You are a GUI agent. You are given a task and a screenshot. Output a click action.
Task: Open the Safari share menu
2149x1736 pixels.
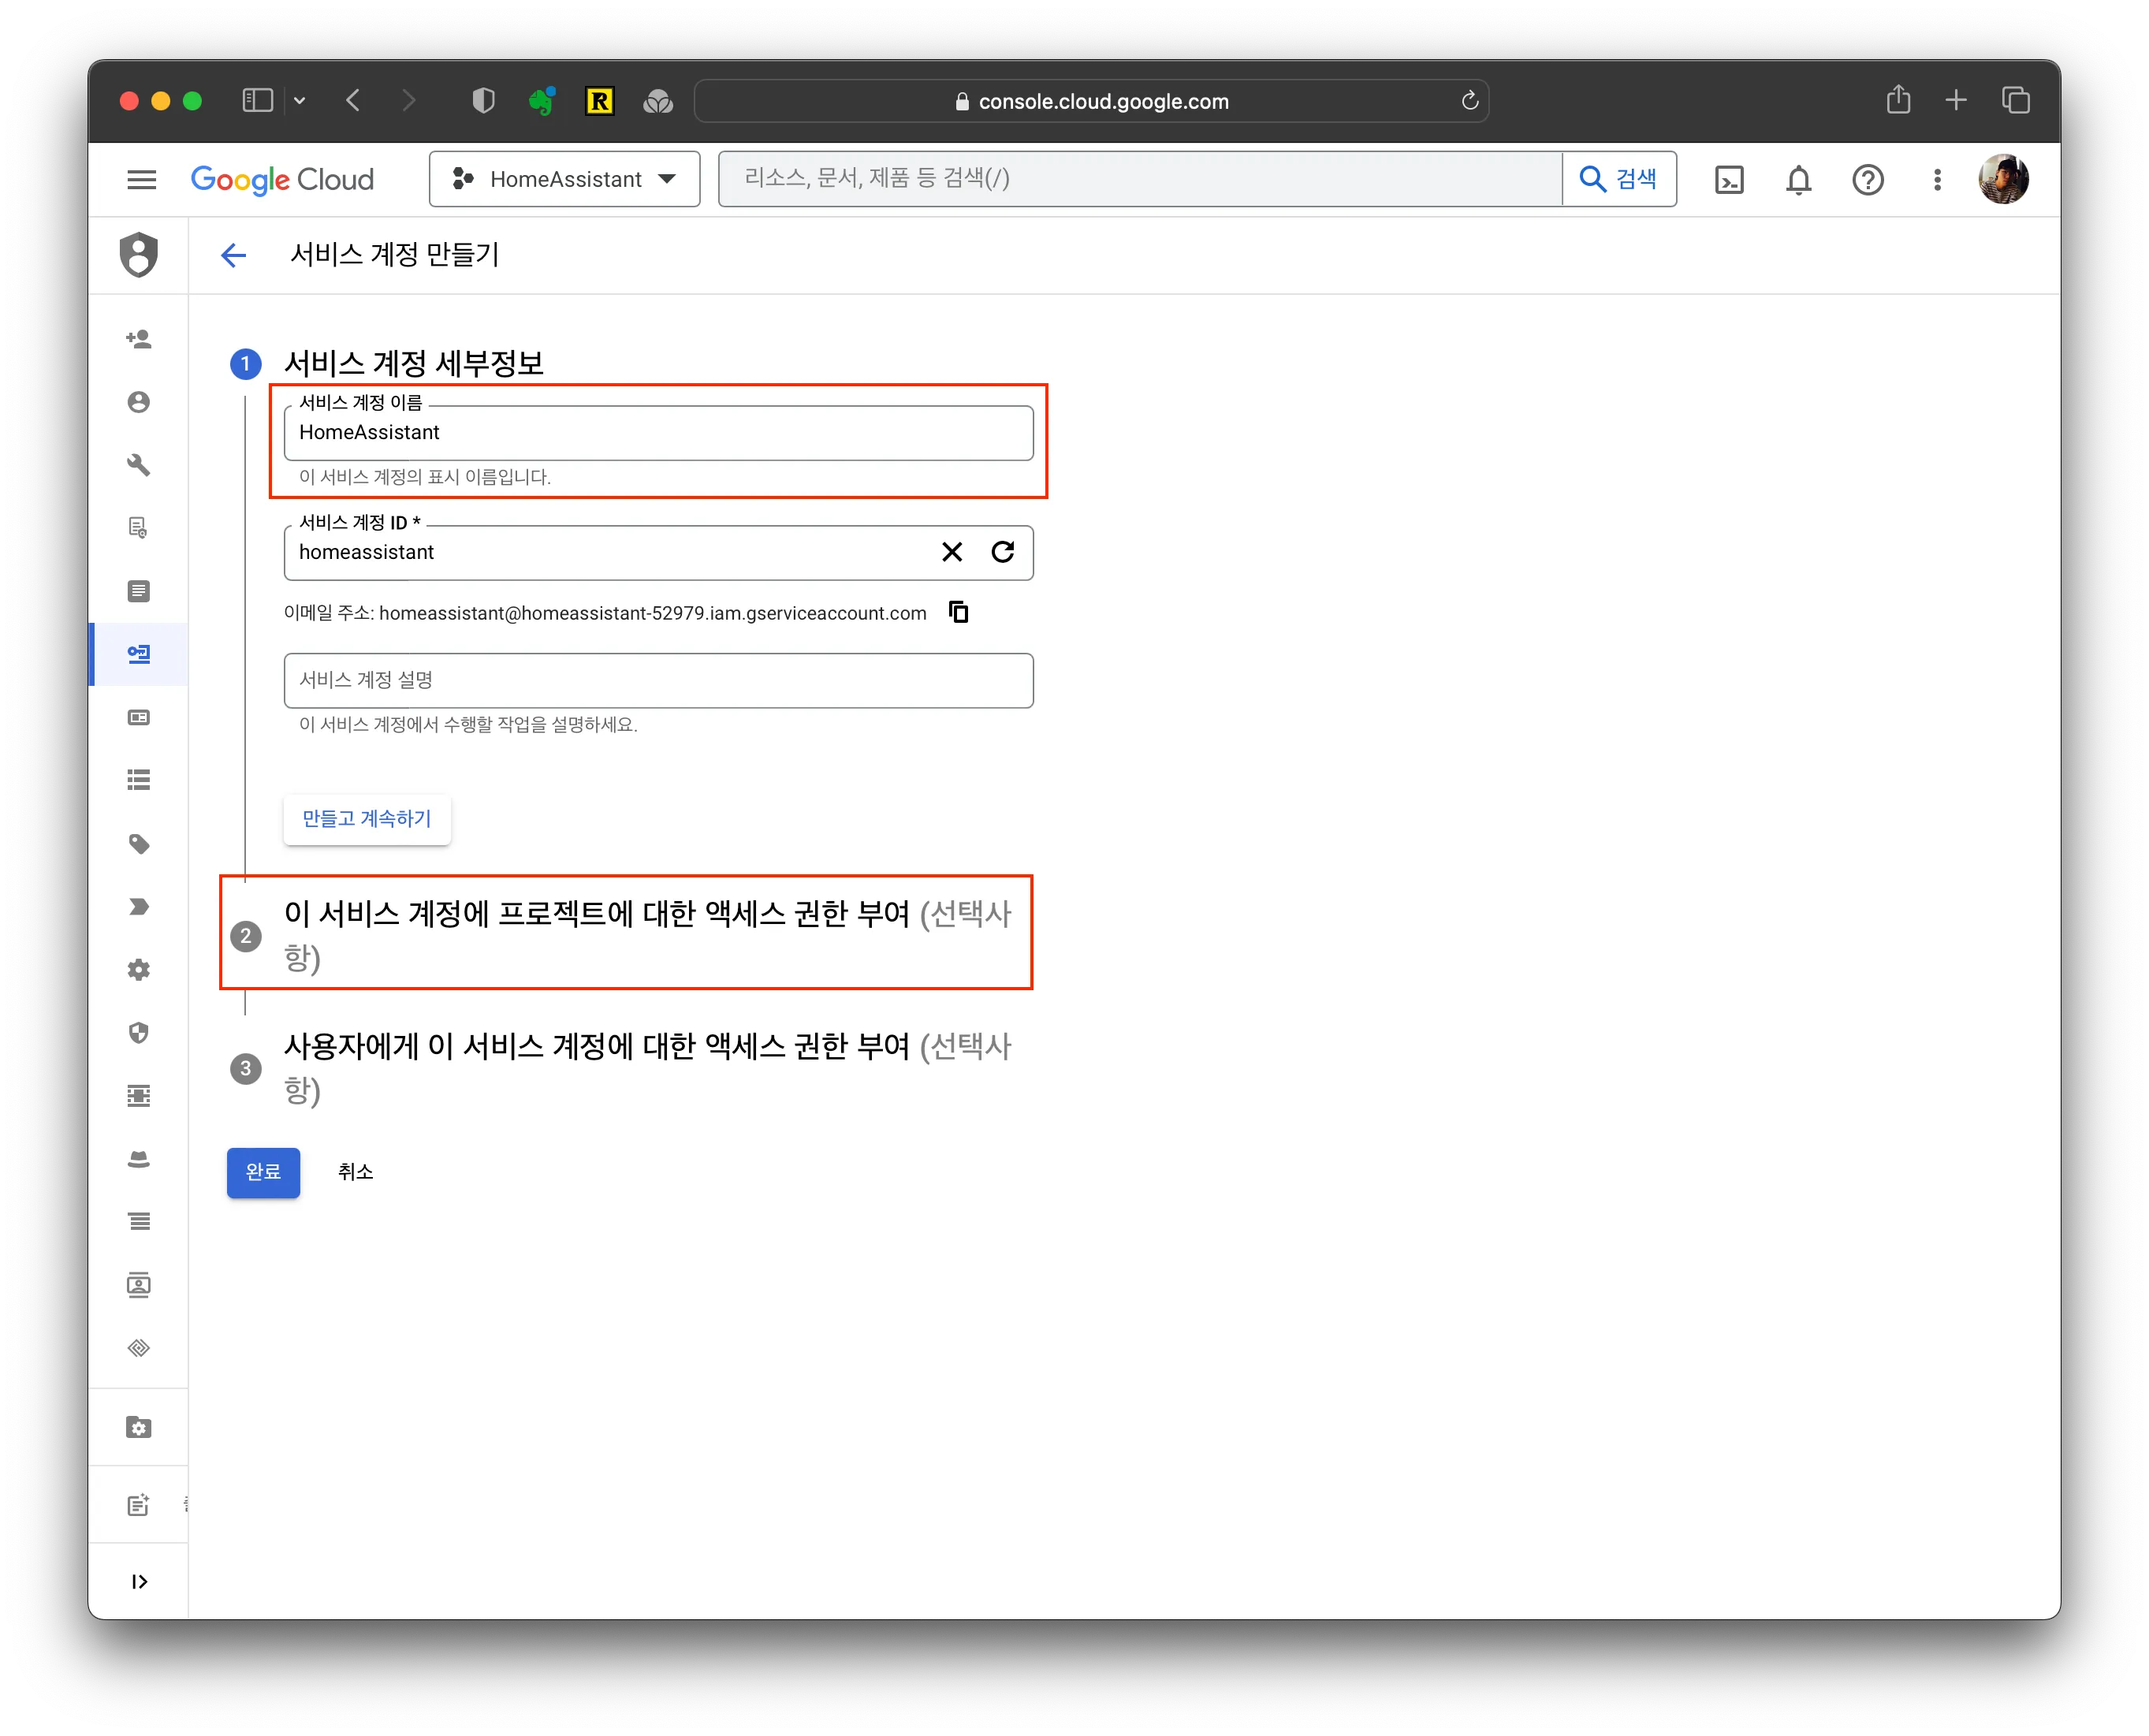[x=1898, y=100]
